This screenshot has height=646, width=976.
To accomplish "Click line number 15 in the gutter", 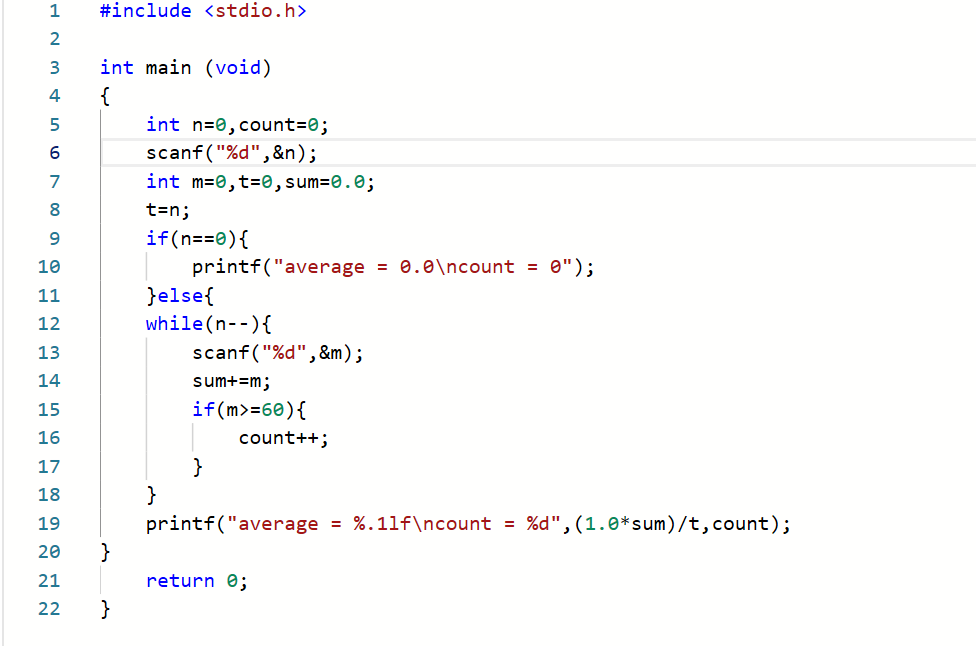I will (49, 410).
